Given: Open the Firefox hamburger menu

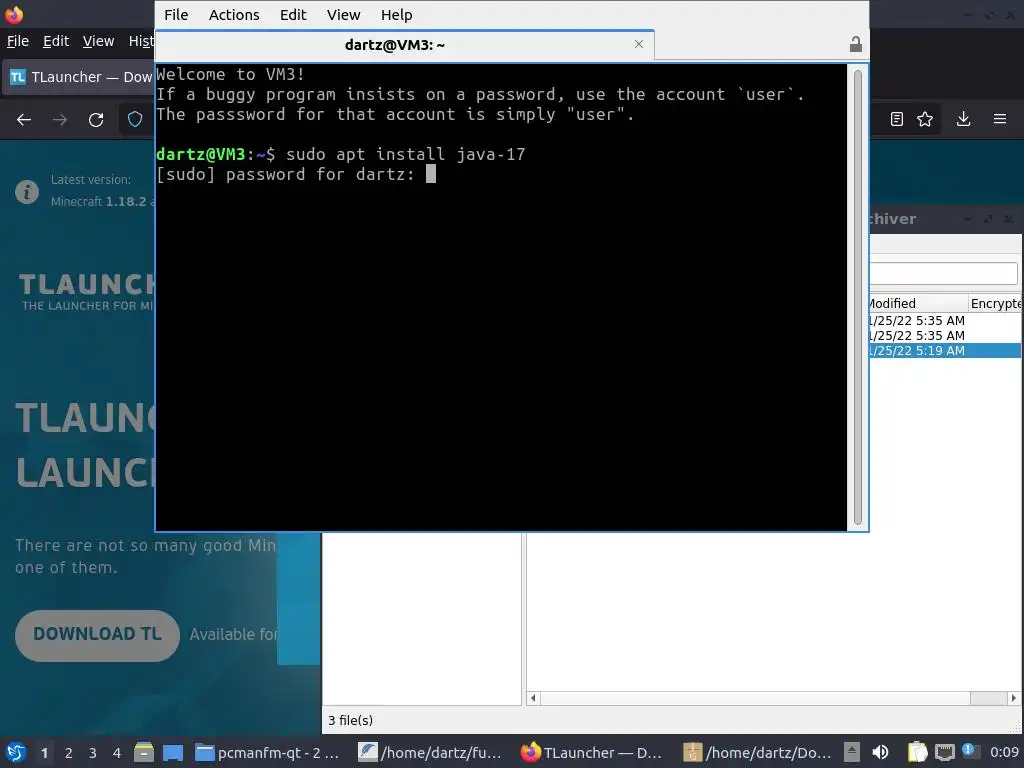Looking at the screenshot, I should click(1000, 119).
